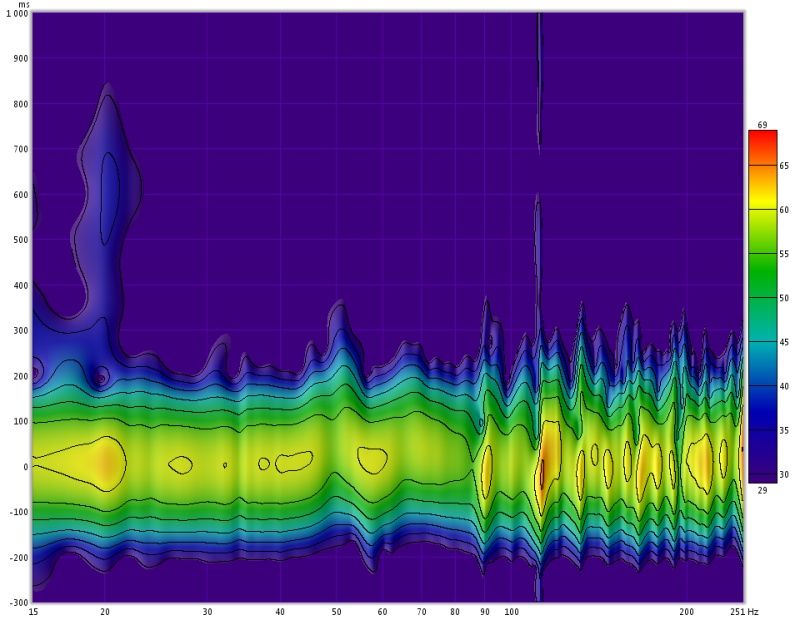Select the '400' time axis label
This screenshot has height=620, width=800.
[x=21, y=285]
